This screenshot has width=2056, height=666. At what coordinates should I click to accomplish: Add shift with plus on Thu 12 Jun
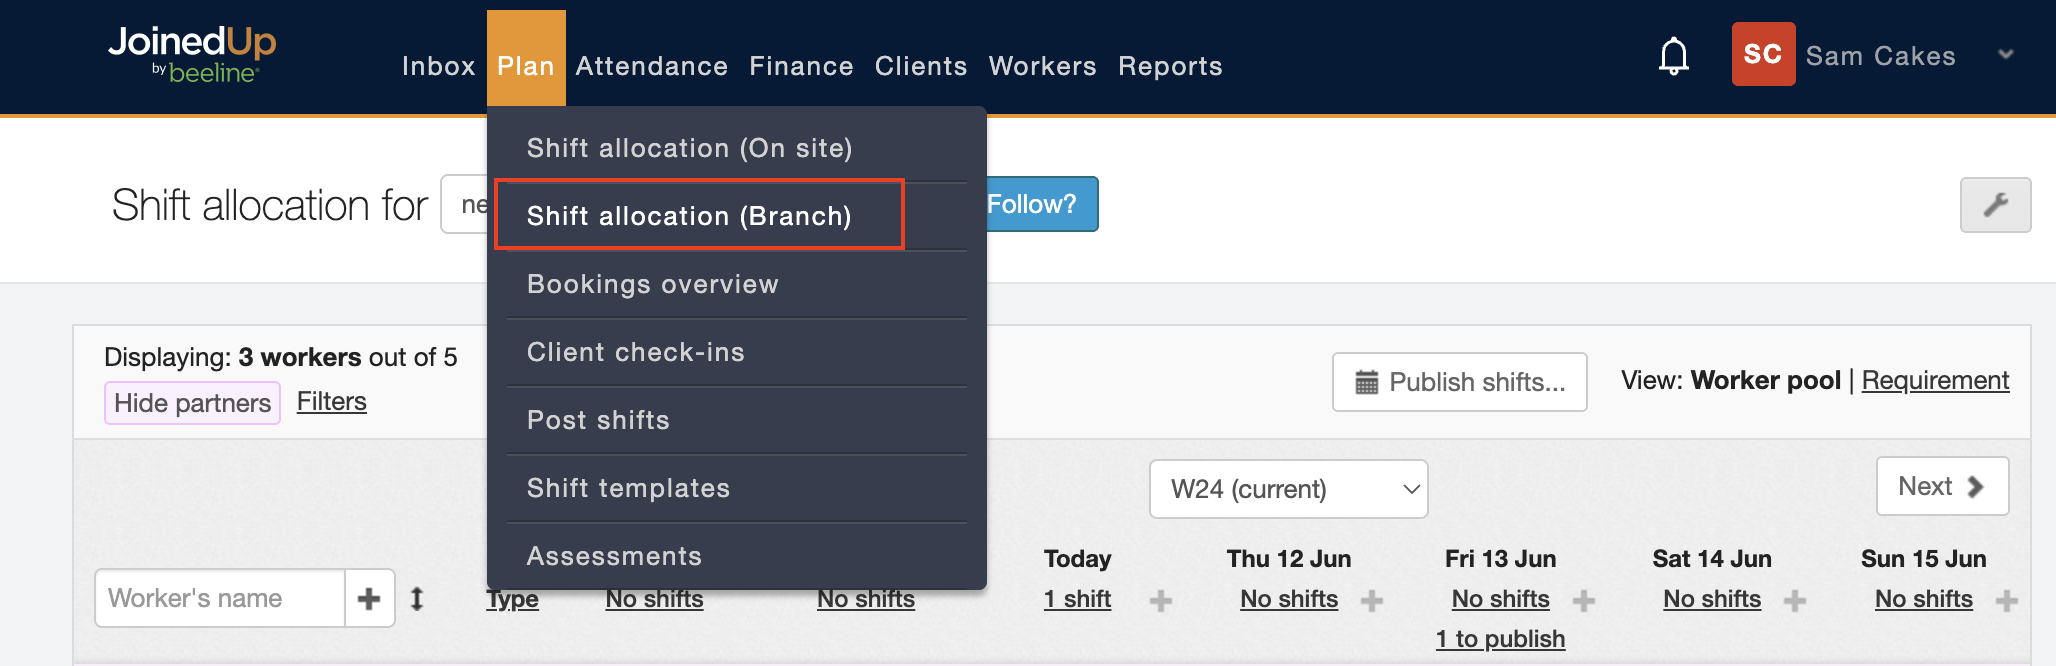point(1372,601)
